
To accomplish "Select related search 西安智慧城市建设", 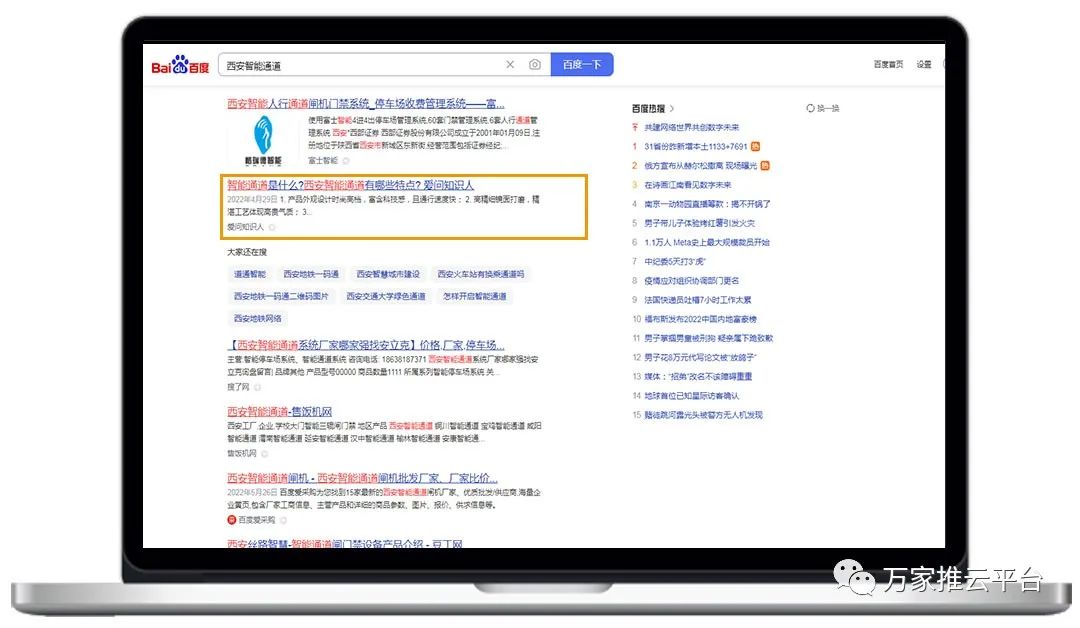I will click(388, 274).
